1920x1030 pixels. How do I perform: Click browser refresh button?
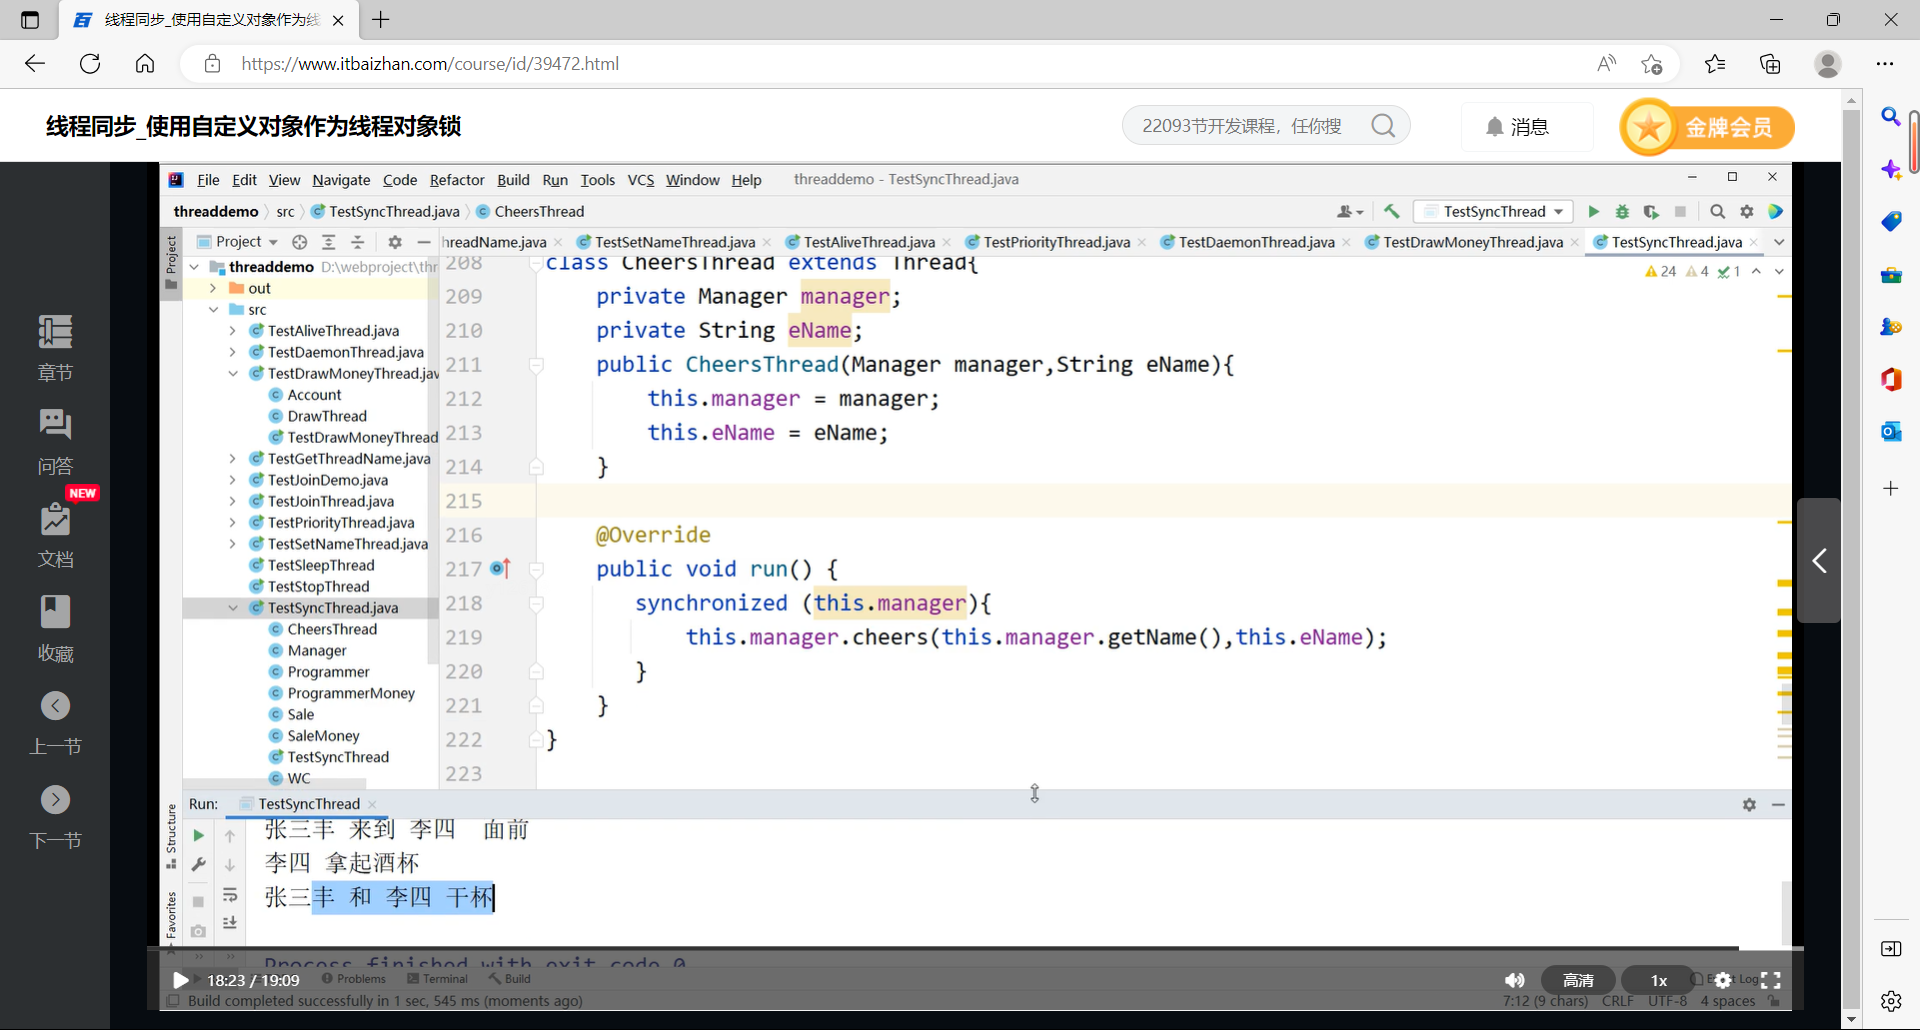click(x=90, y=64)
